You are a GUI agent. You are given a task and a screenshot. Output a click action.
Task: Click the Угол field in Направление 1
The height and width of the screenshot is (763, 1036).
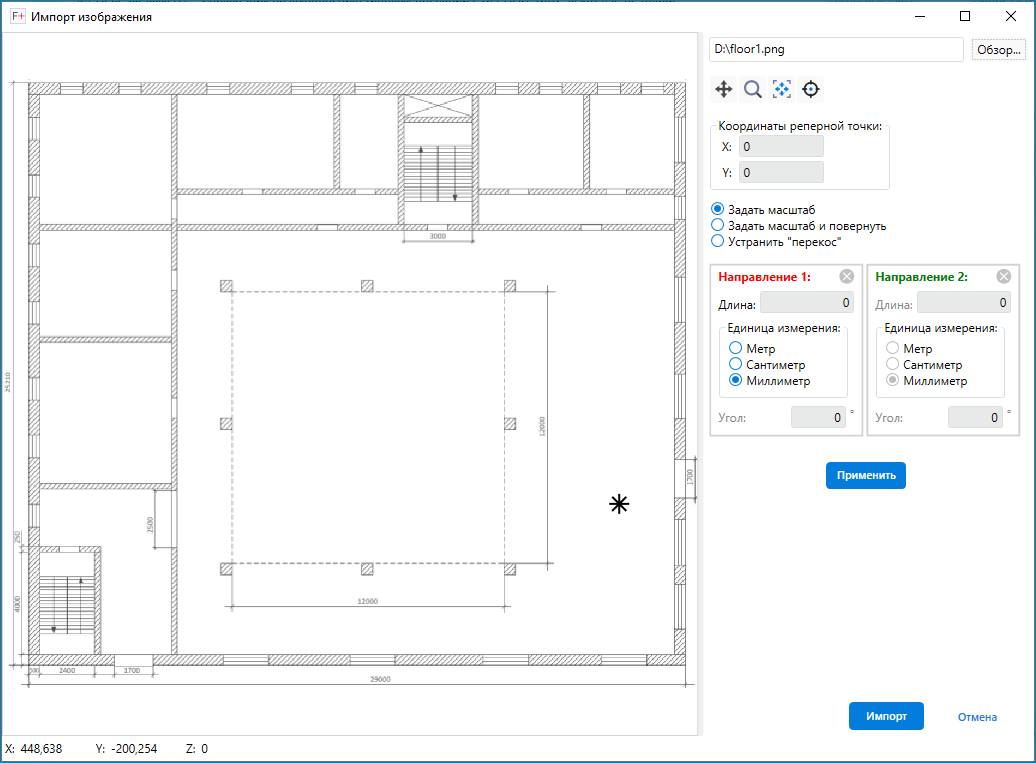coord(819,418)
